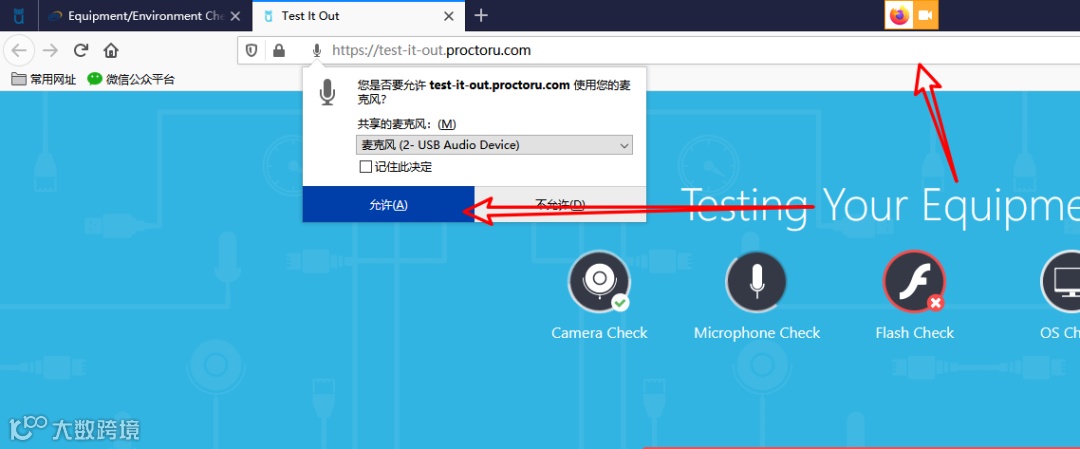This screenshot has width=1080, height=449.
Task: Click the browser Forward arrow button
Action: [x=50, y=50]
